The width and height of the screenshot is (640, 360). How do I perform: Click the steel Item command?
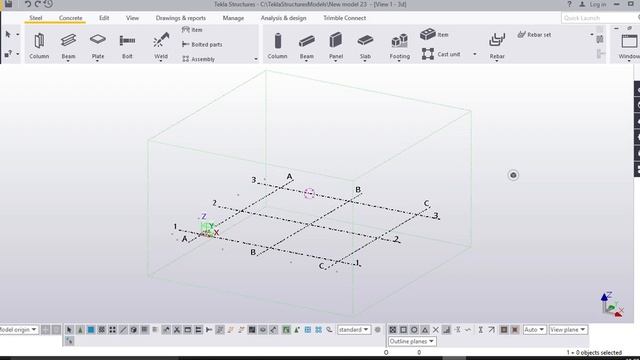[x=192, y=30]
